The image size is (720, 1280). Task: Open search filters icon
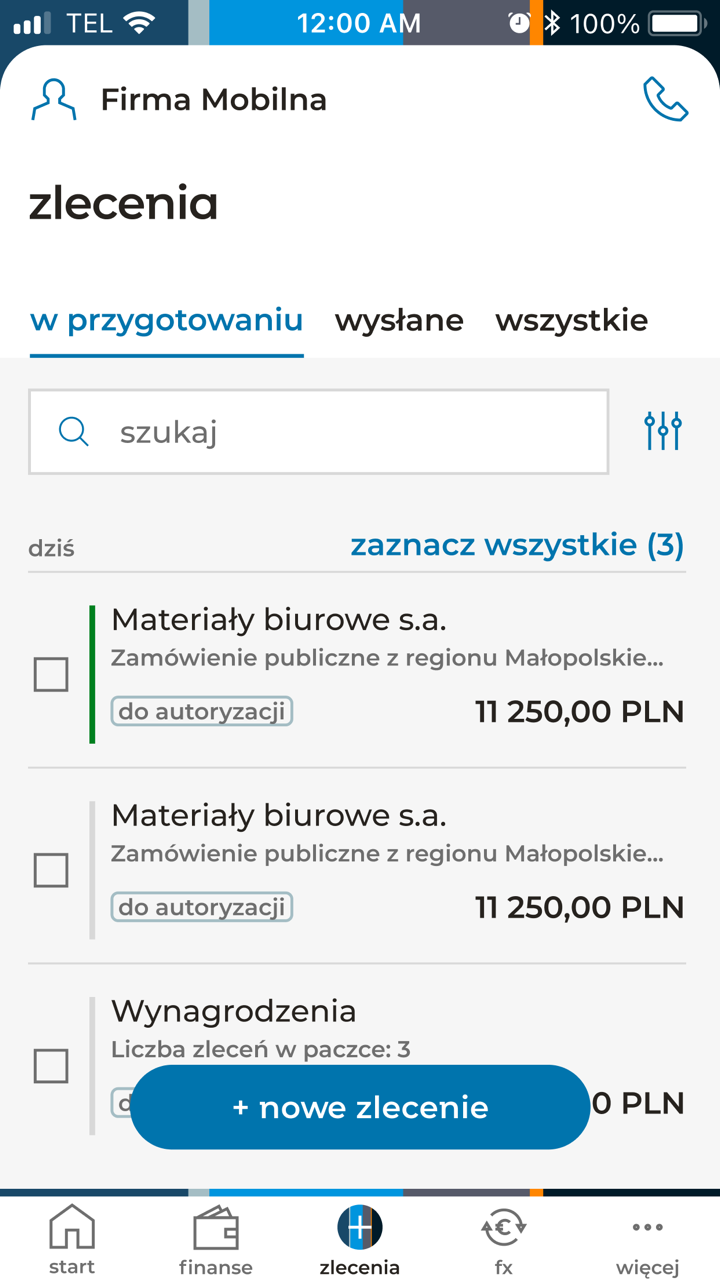click(x=663, y=430)
